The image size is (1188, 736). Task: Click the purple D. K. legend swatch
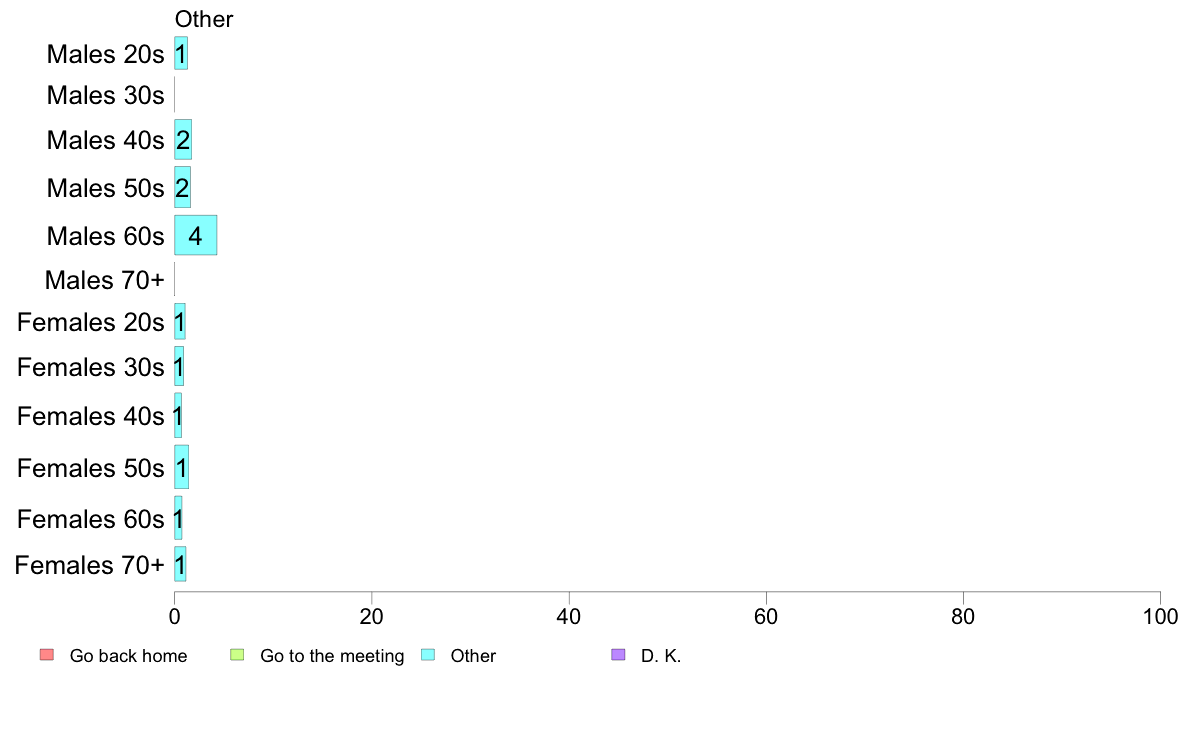point(618,654)
